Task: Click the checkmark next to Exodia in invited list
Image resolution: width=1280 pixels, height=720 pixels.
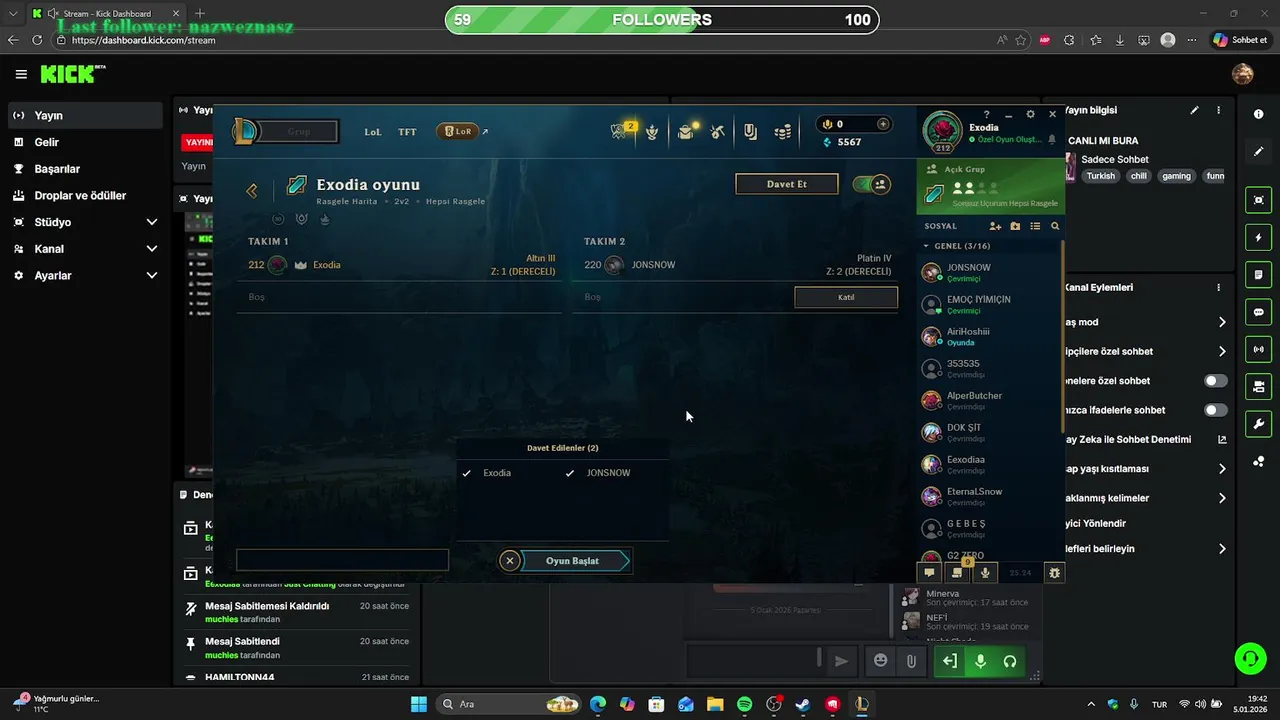Action: pos(467,473)
